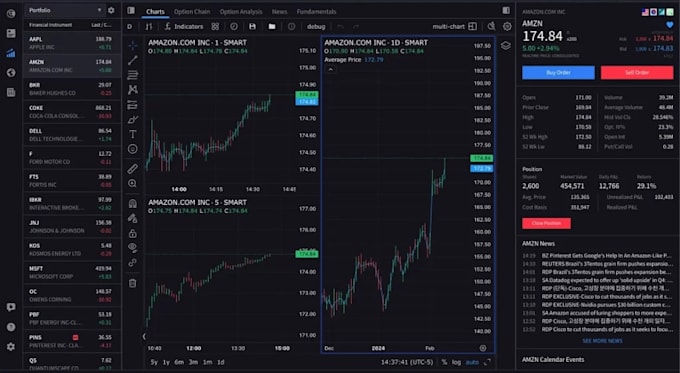Set chart range to 5y

pos(154,362)
